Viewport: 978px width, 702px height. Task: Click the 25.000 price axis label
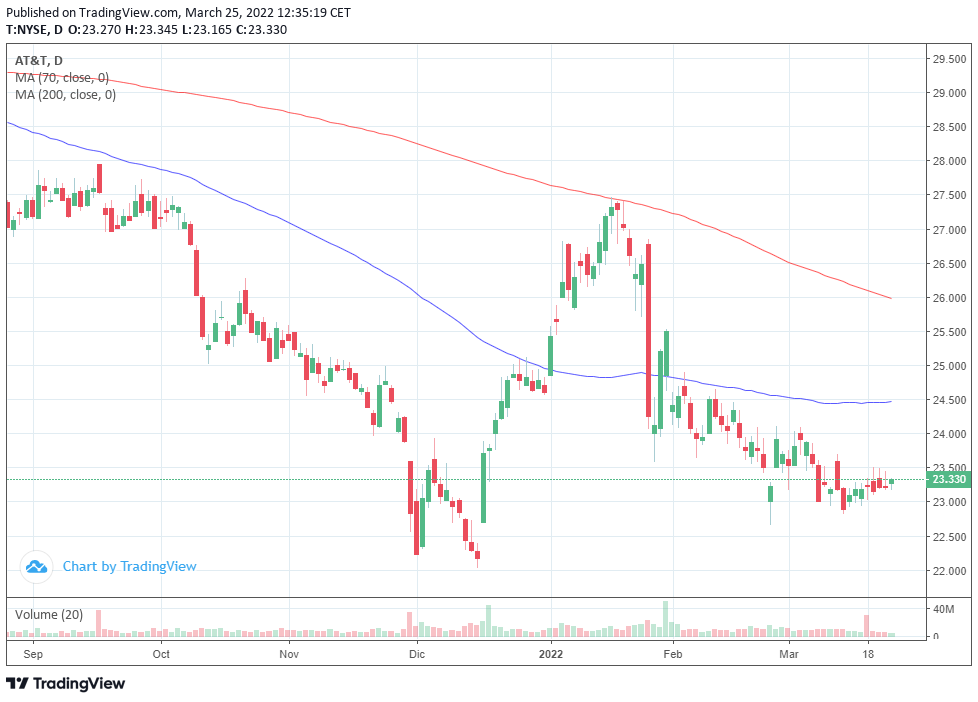click(x=949, y=366)
